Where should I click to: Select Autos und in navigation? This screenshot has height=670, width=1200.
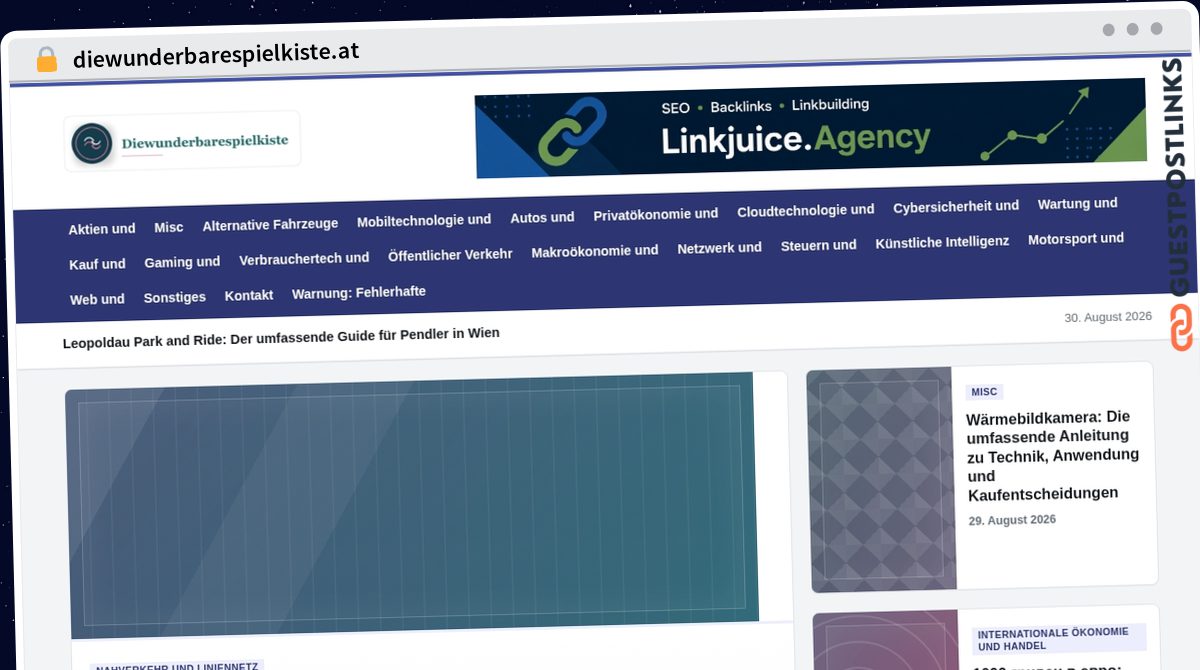point(542,217)
